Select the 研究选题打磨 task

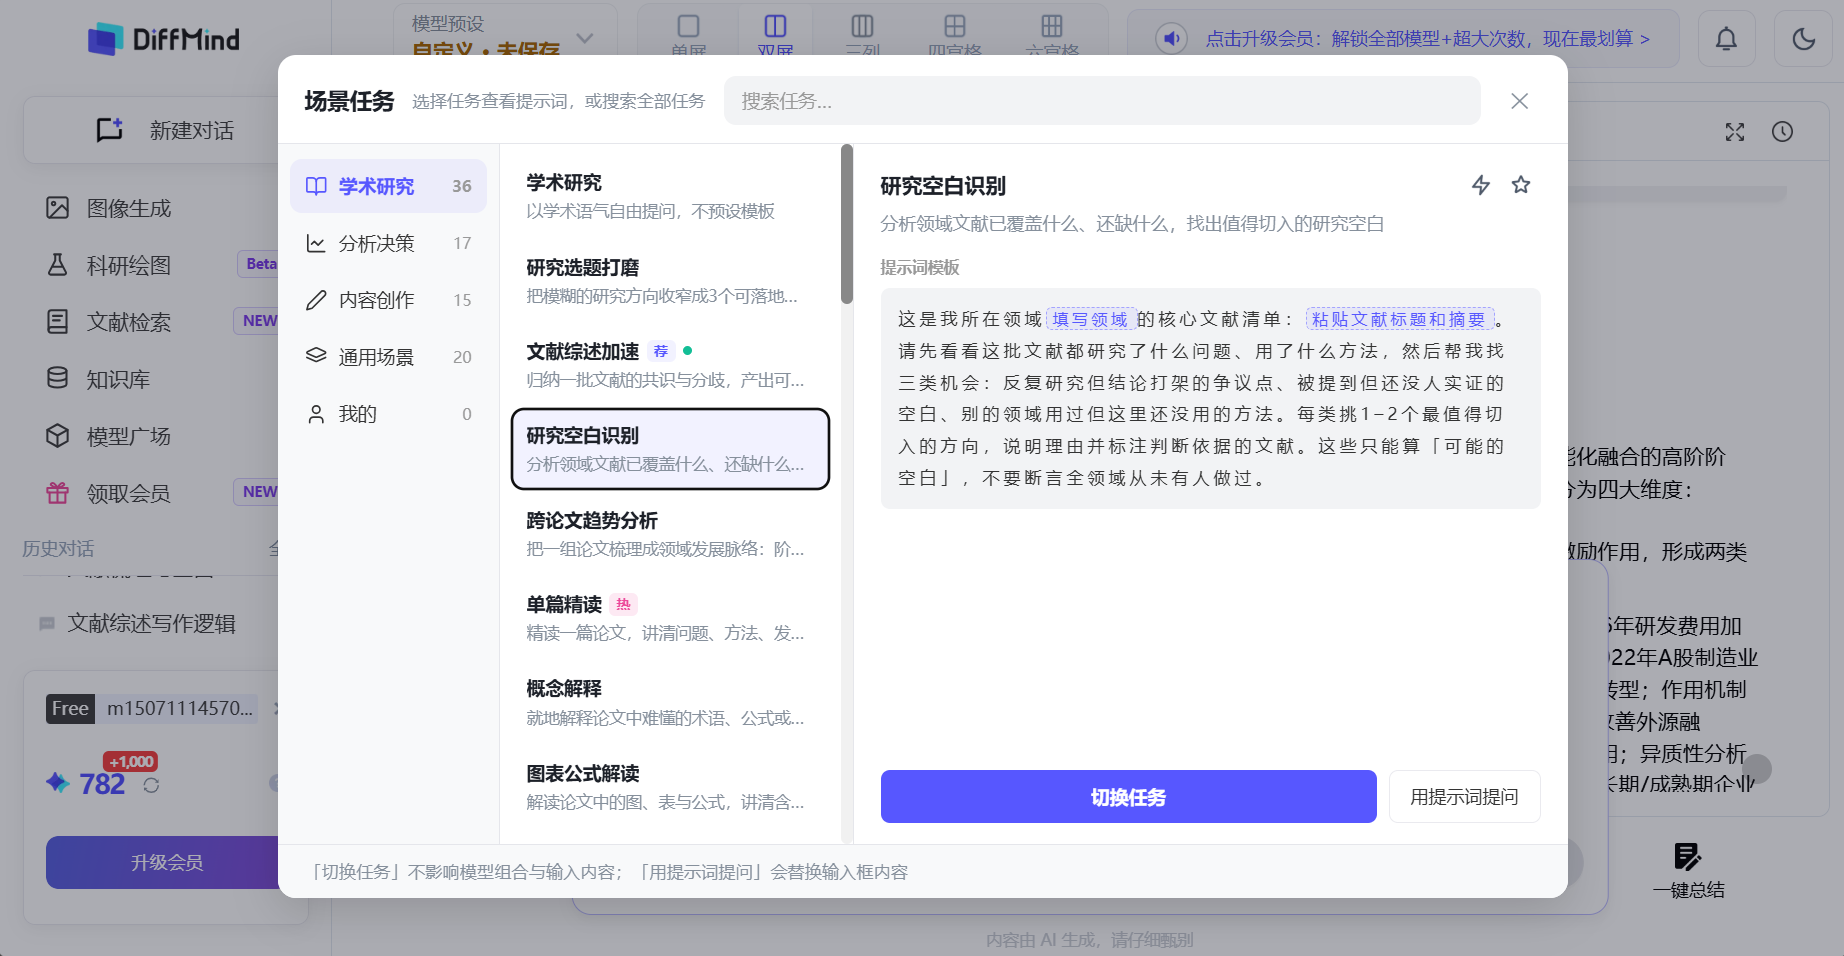670,281
